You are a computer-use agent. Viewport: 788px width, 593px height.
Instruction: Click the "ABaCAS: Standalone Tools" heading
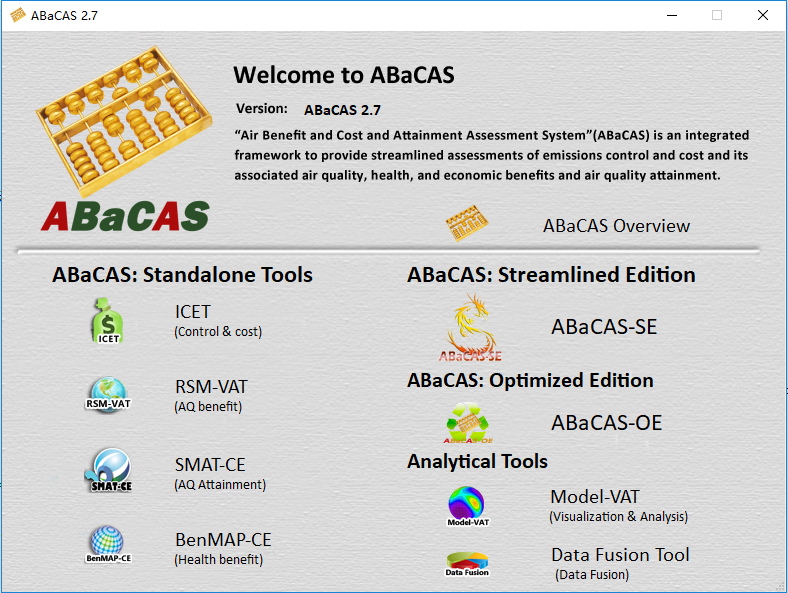pos(182,274)
